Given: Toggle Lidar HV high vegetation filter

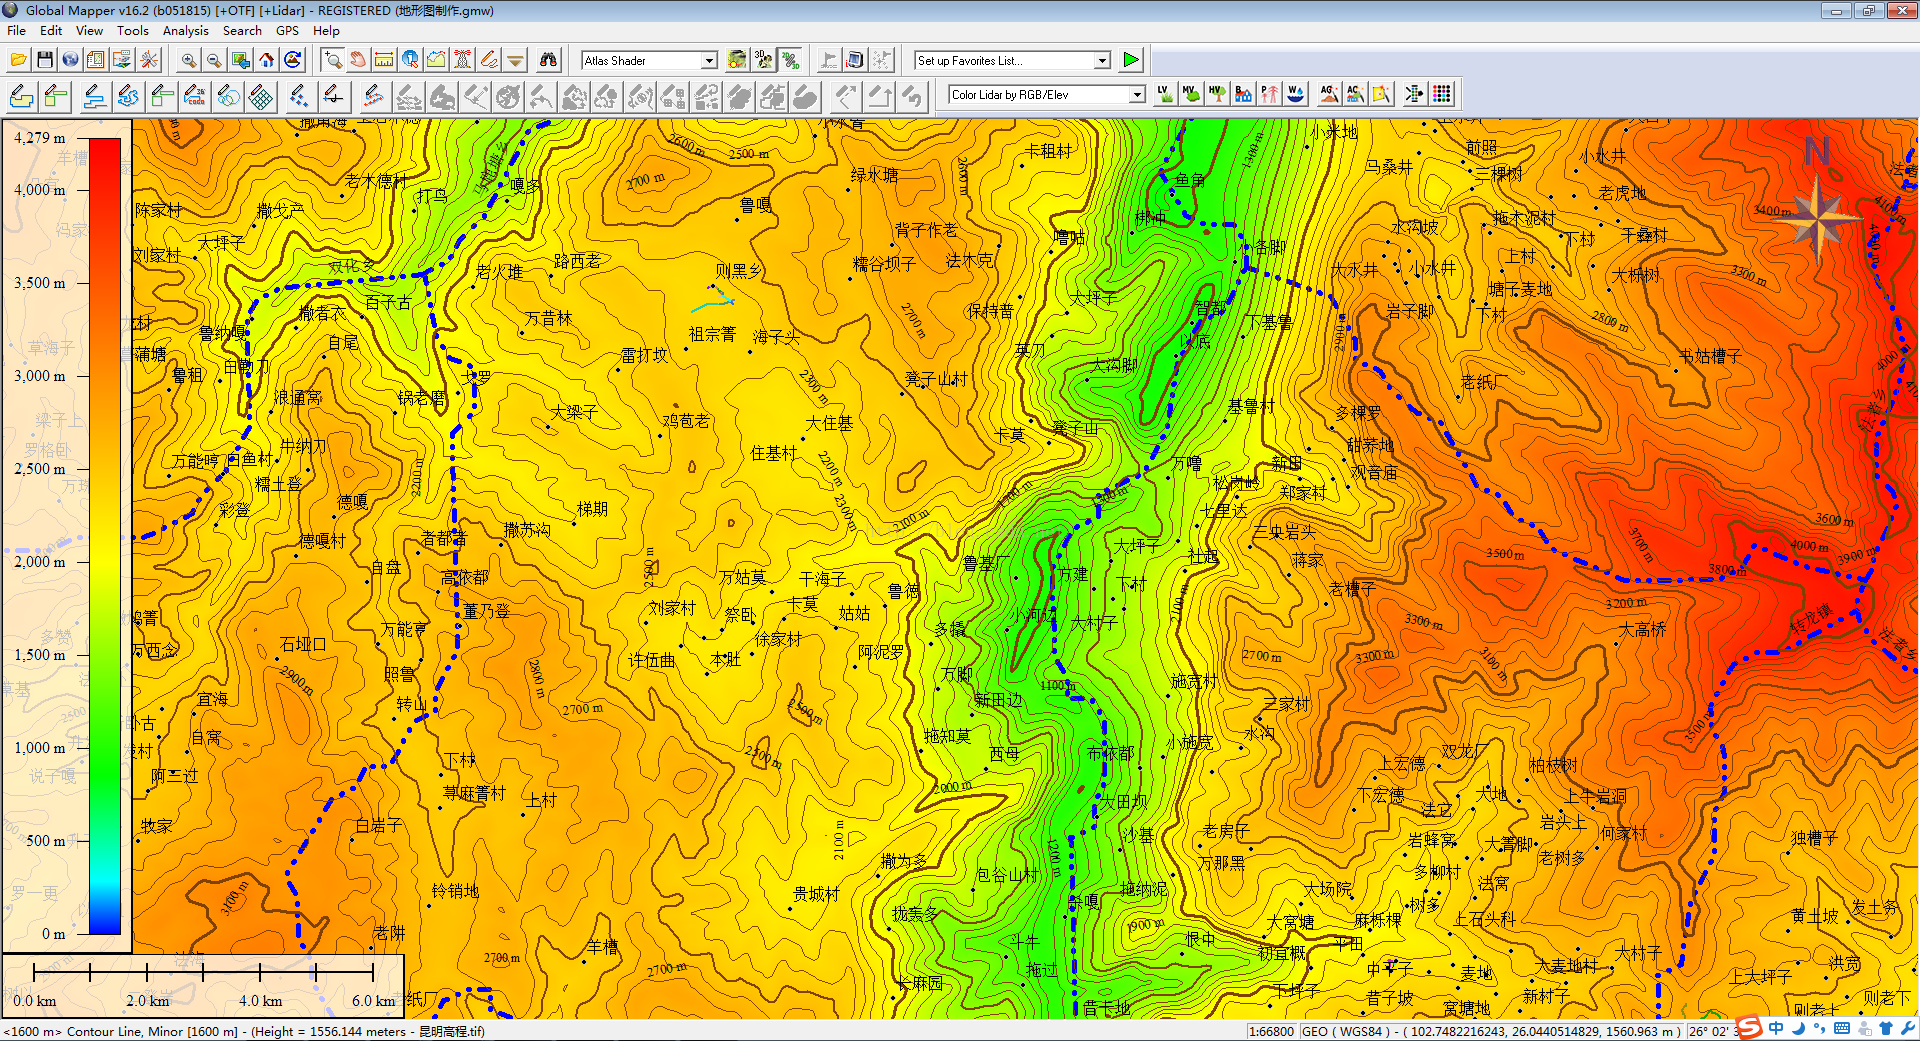Looking at the screenshot, I should 1217,94.
